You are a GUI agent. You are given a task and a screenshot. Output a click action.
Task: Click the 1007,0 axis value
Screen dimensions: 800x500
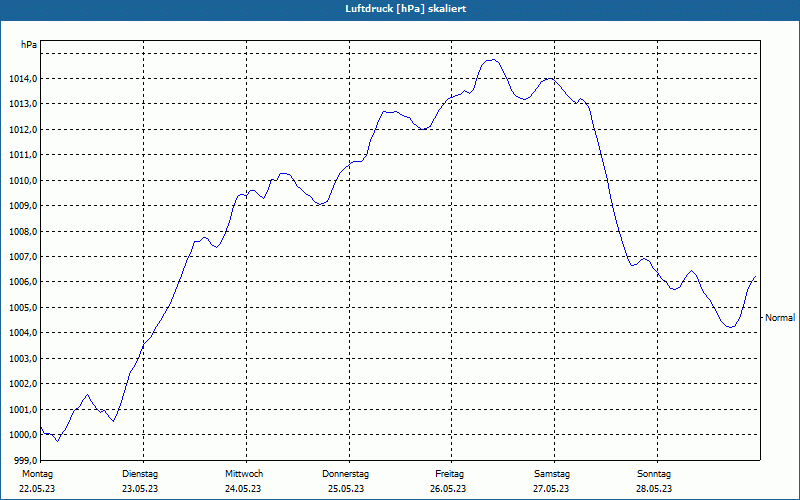(x=23, y=257)
